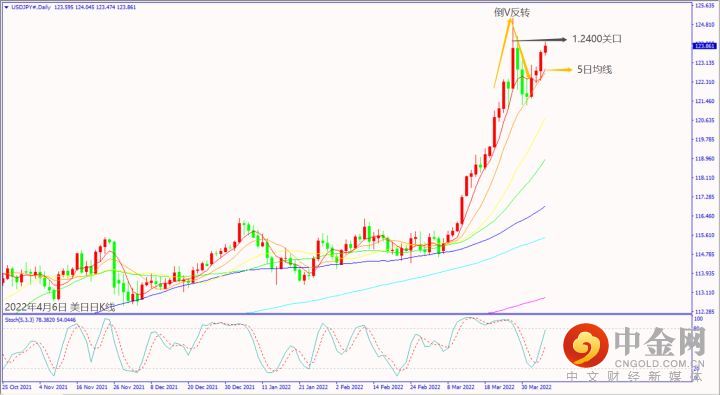This screenshot has height=395, width=720.
Task: Click the 18 Mar 2022 date label
Action: (x=500, y=387)
